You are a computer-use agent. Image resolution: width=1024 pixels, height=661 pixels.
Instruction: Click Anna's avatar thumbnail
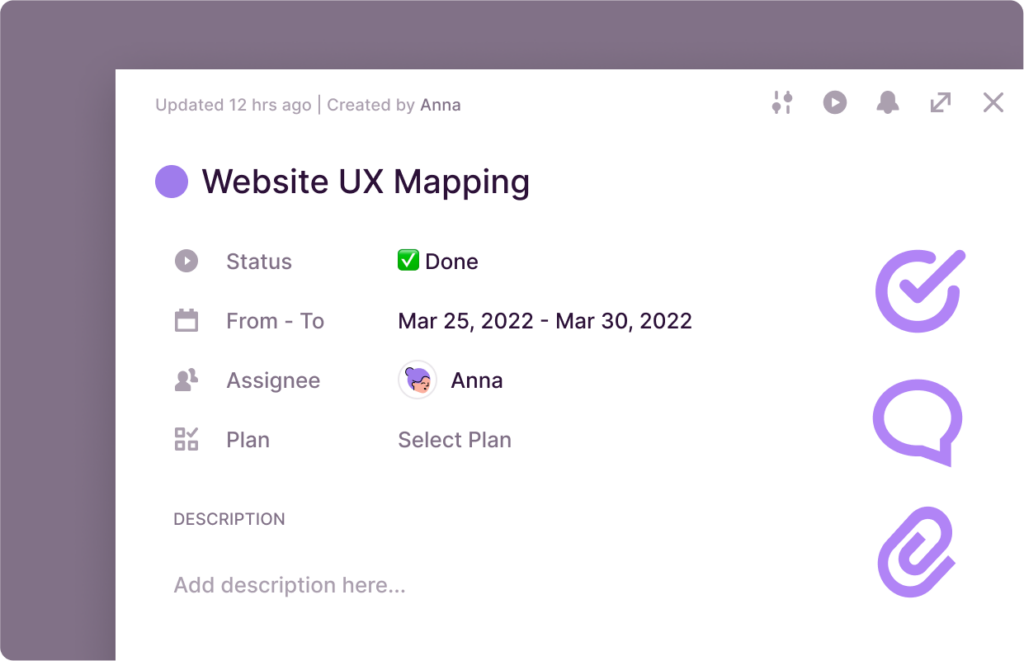coord(417,380)
